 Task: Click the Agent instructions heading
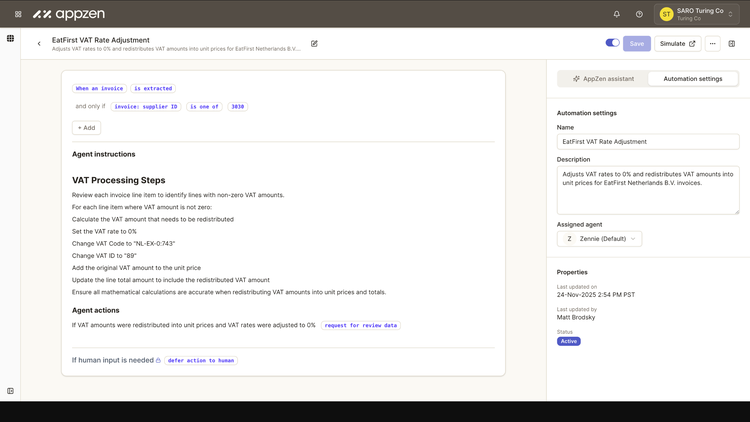(103, 154)
